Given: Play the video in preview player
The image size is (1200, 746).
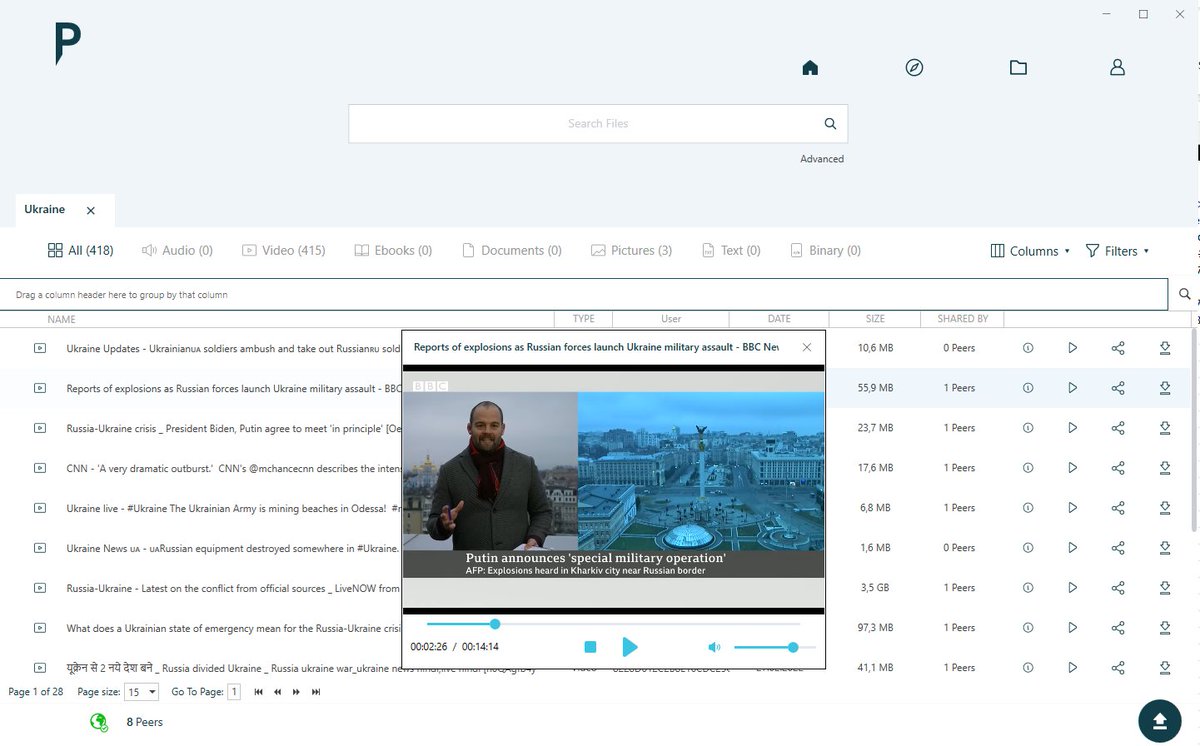Looking at the screenshot, I should (630, 647).
